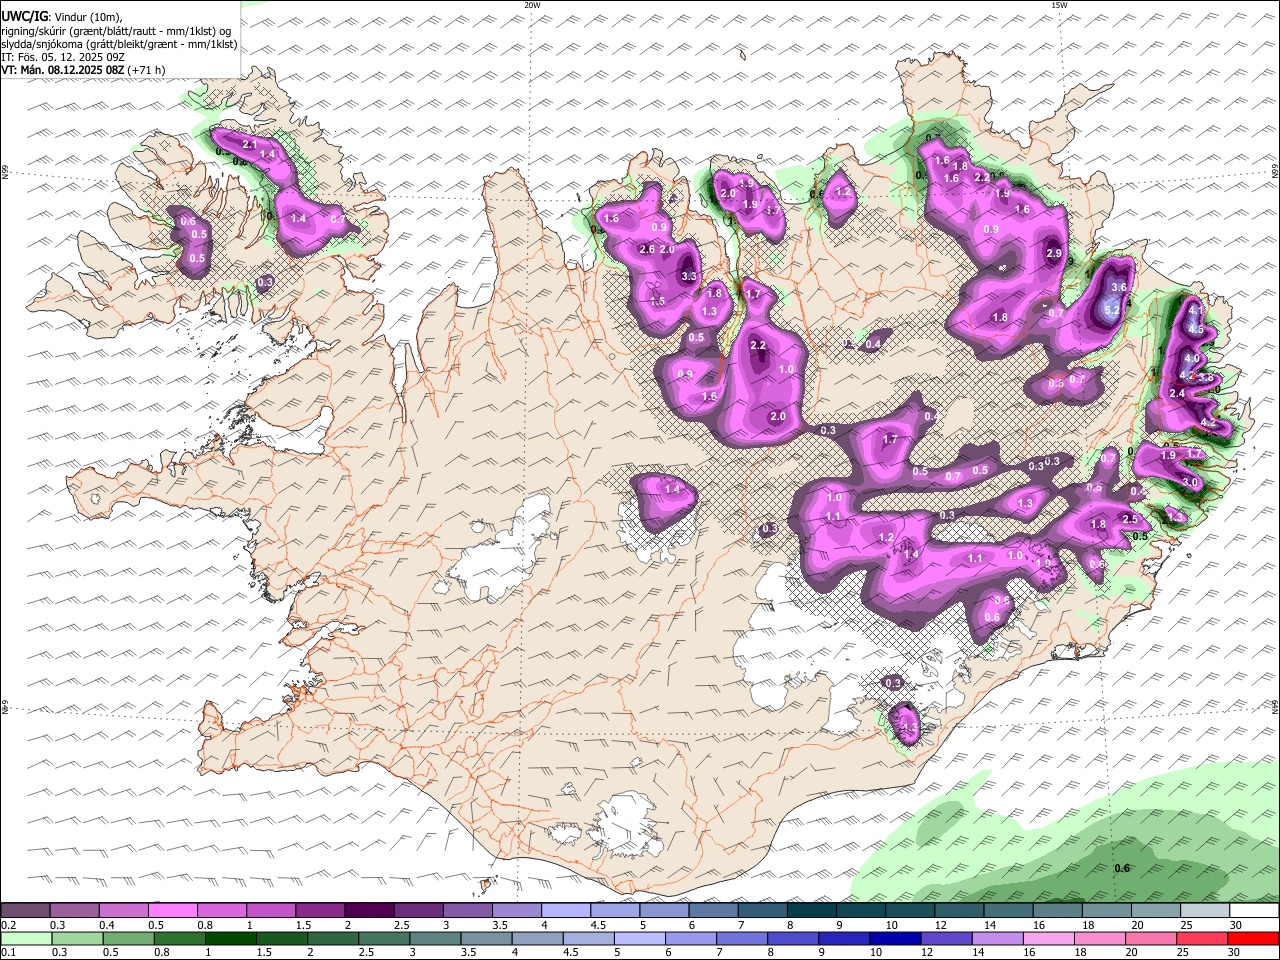Click the '(+71 h)' forecast offset text

click(147, 70)
